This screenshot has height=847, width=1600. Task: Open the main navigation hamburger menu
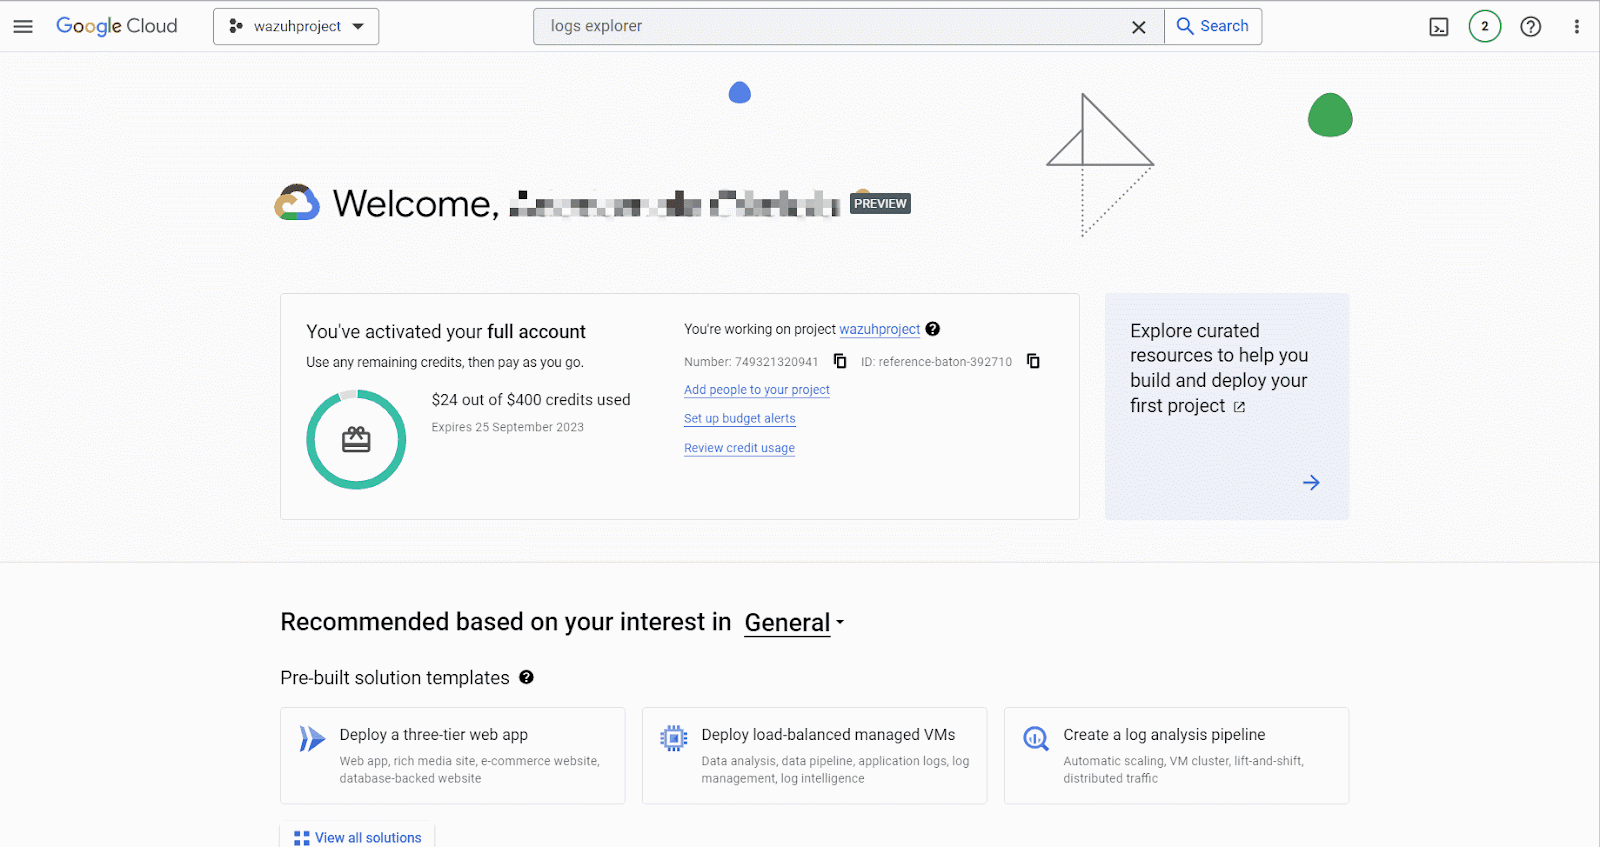[23, 27]
